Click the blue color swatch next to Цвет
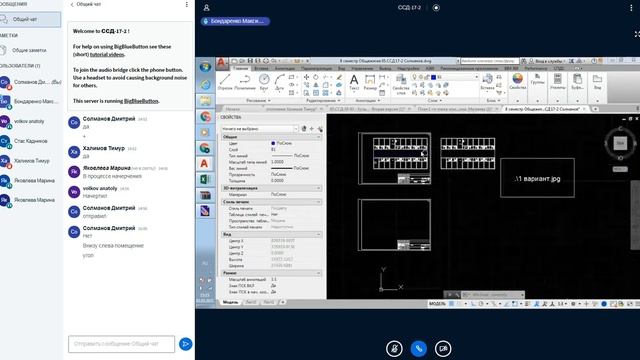This screenshot has height=360, width=640. point(273,143)
